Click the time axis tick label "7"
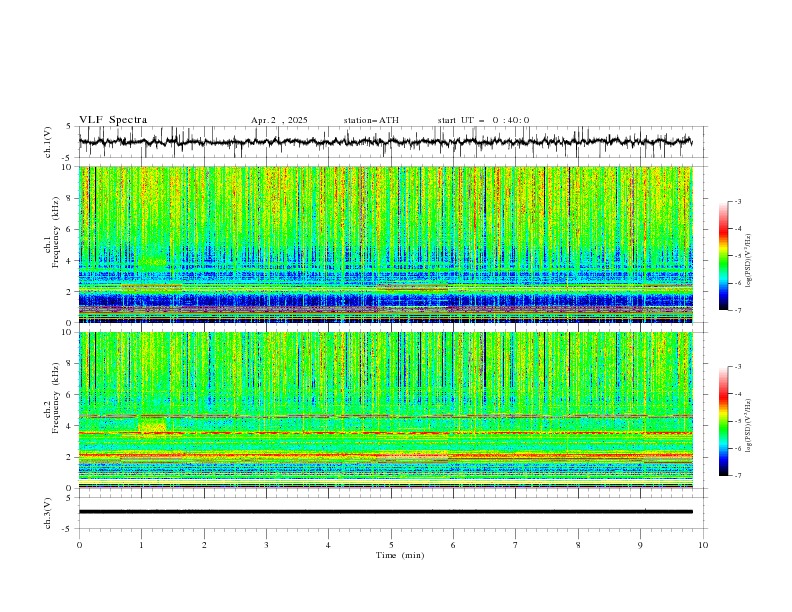This screenshot has height=612, width=792. [x=516, y=545]
